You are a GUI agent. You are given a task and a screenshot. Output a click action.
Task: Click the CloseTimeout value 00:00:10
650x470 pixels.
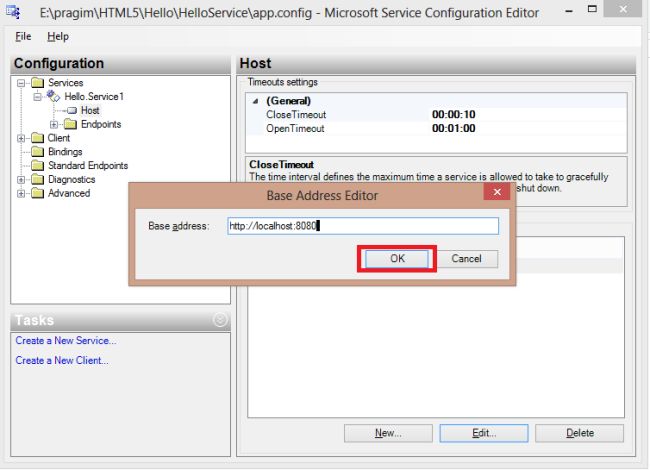pos(454,114)
